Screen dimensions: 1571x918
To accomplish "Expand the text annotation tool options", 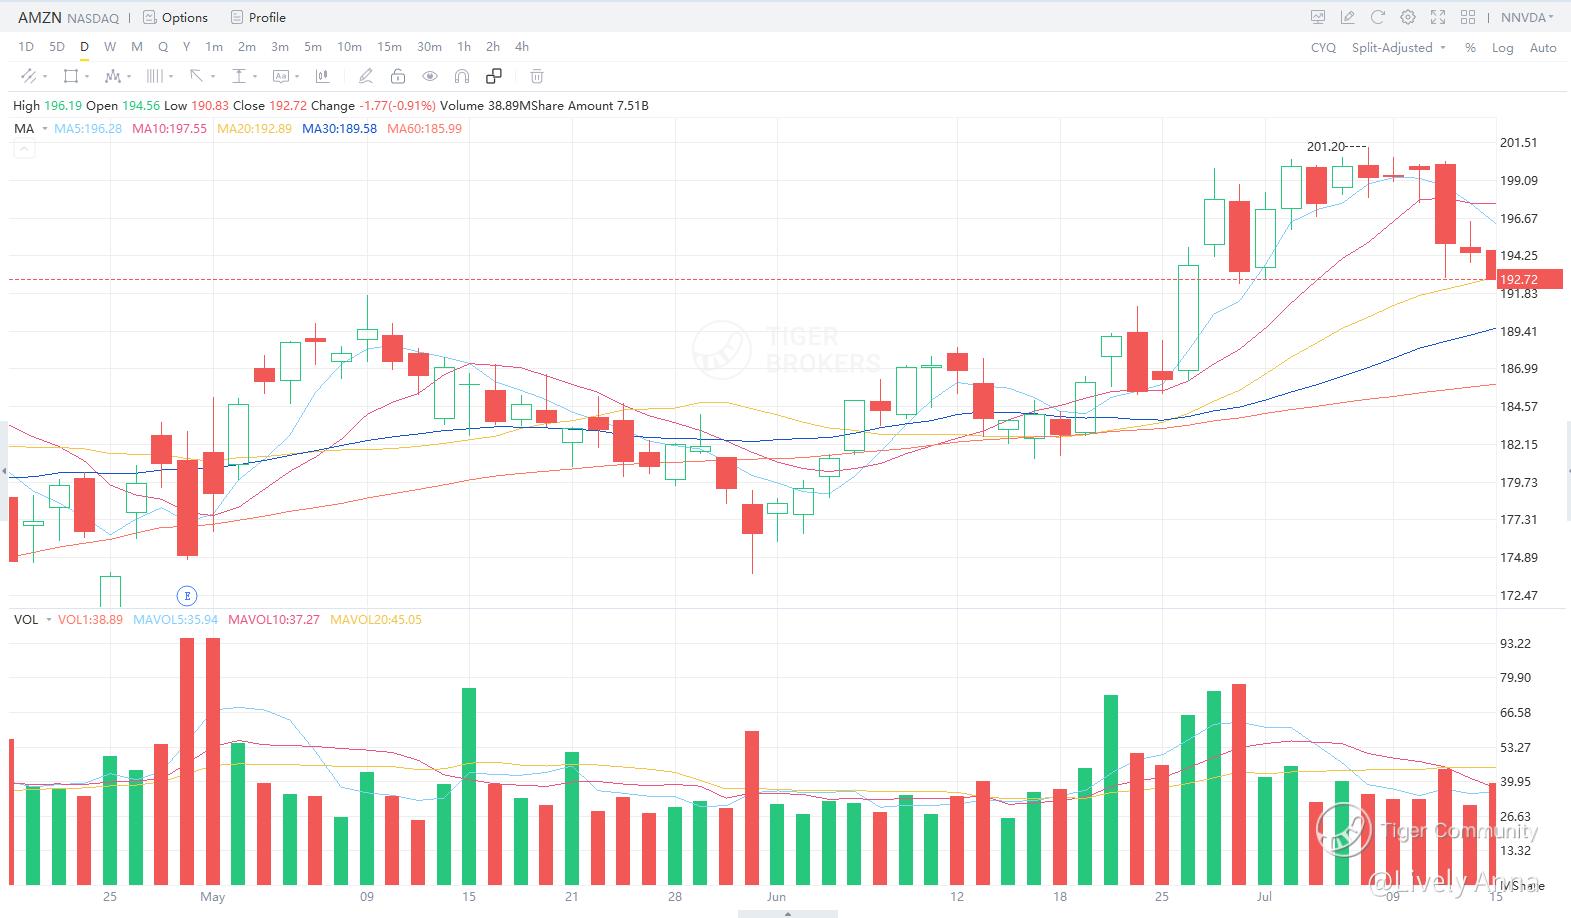I will (297, 76).
